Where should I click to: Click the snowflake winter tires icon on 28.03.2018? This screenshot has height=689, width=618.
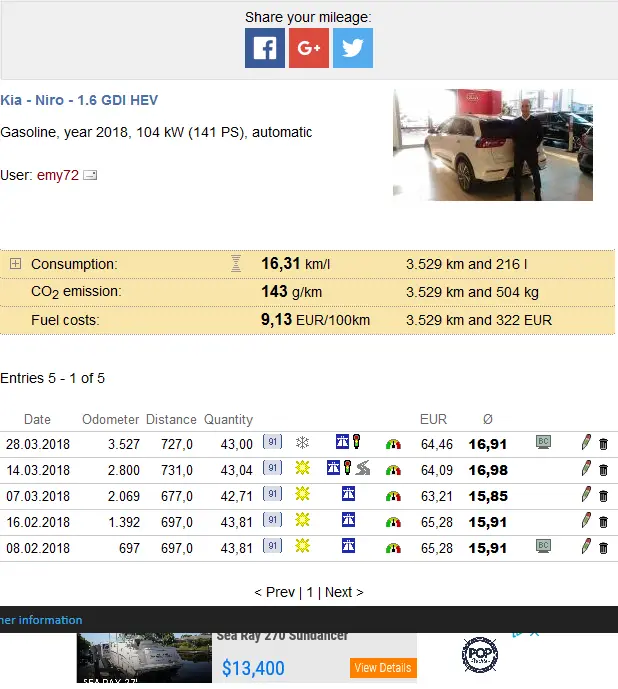pos(302,442)
